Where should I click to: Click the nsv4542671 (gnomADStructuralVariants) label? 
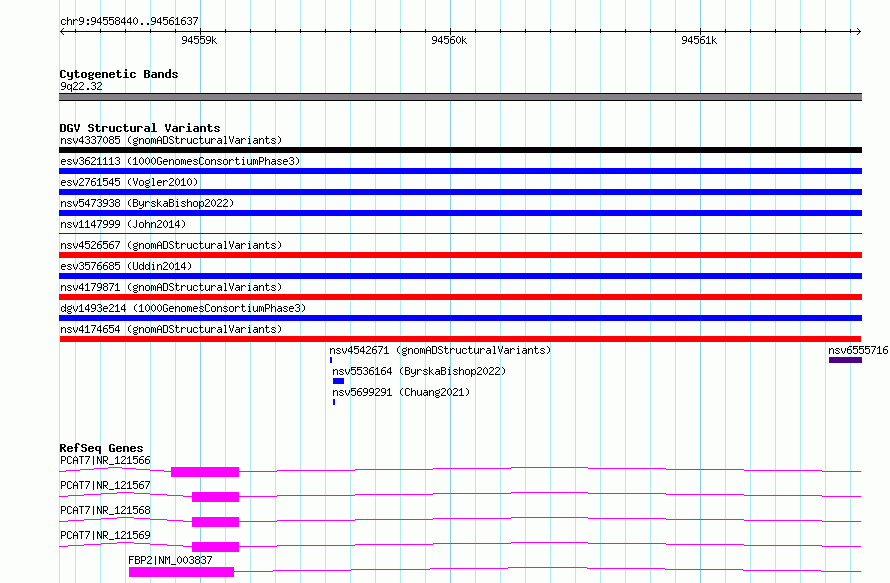click(440, 350)
